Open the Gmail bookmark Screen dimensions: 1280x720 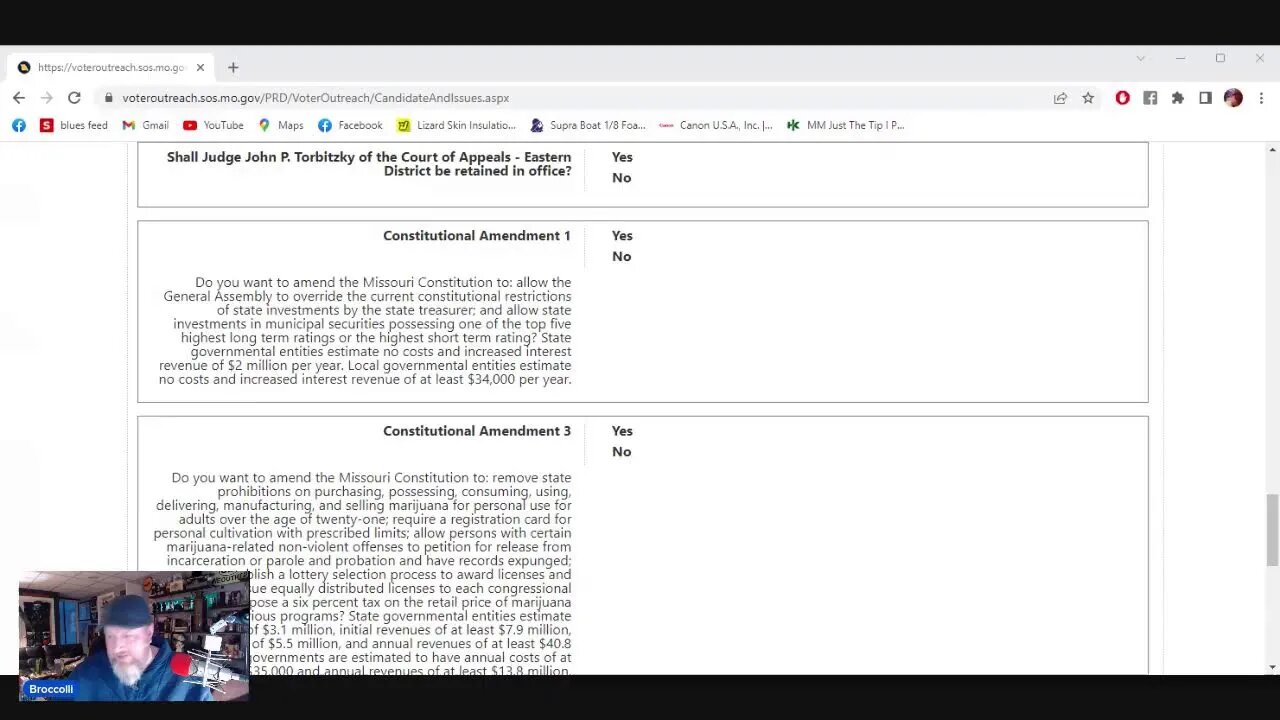[x=145, y=125]
